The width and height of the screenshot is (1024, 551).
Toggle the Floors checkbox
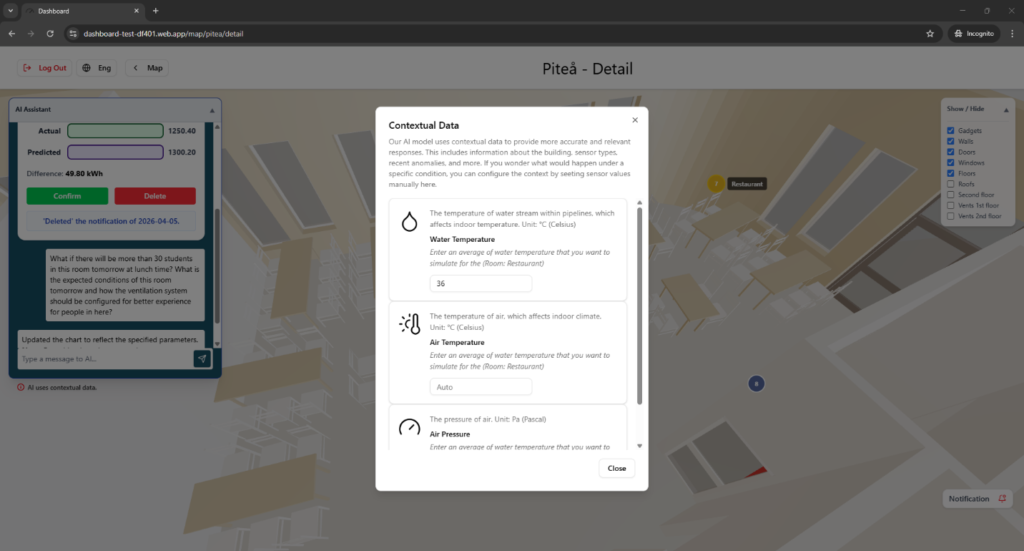click(950, 173)
